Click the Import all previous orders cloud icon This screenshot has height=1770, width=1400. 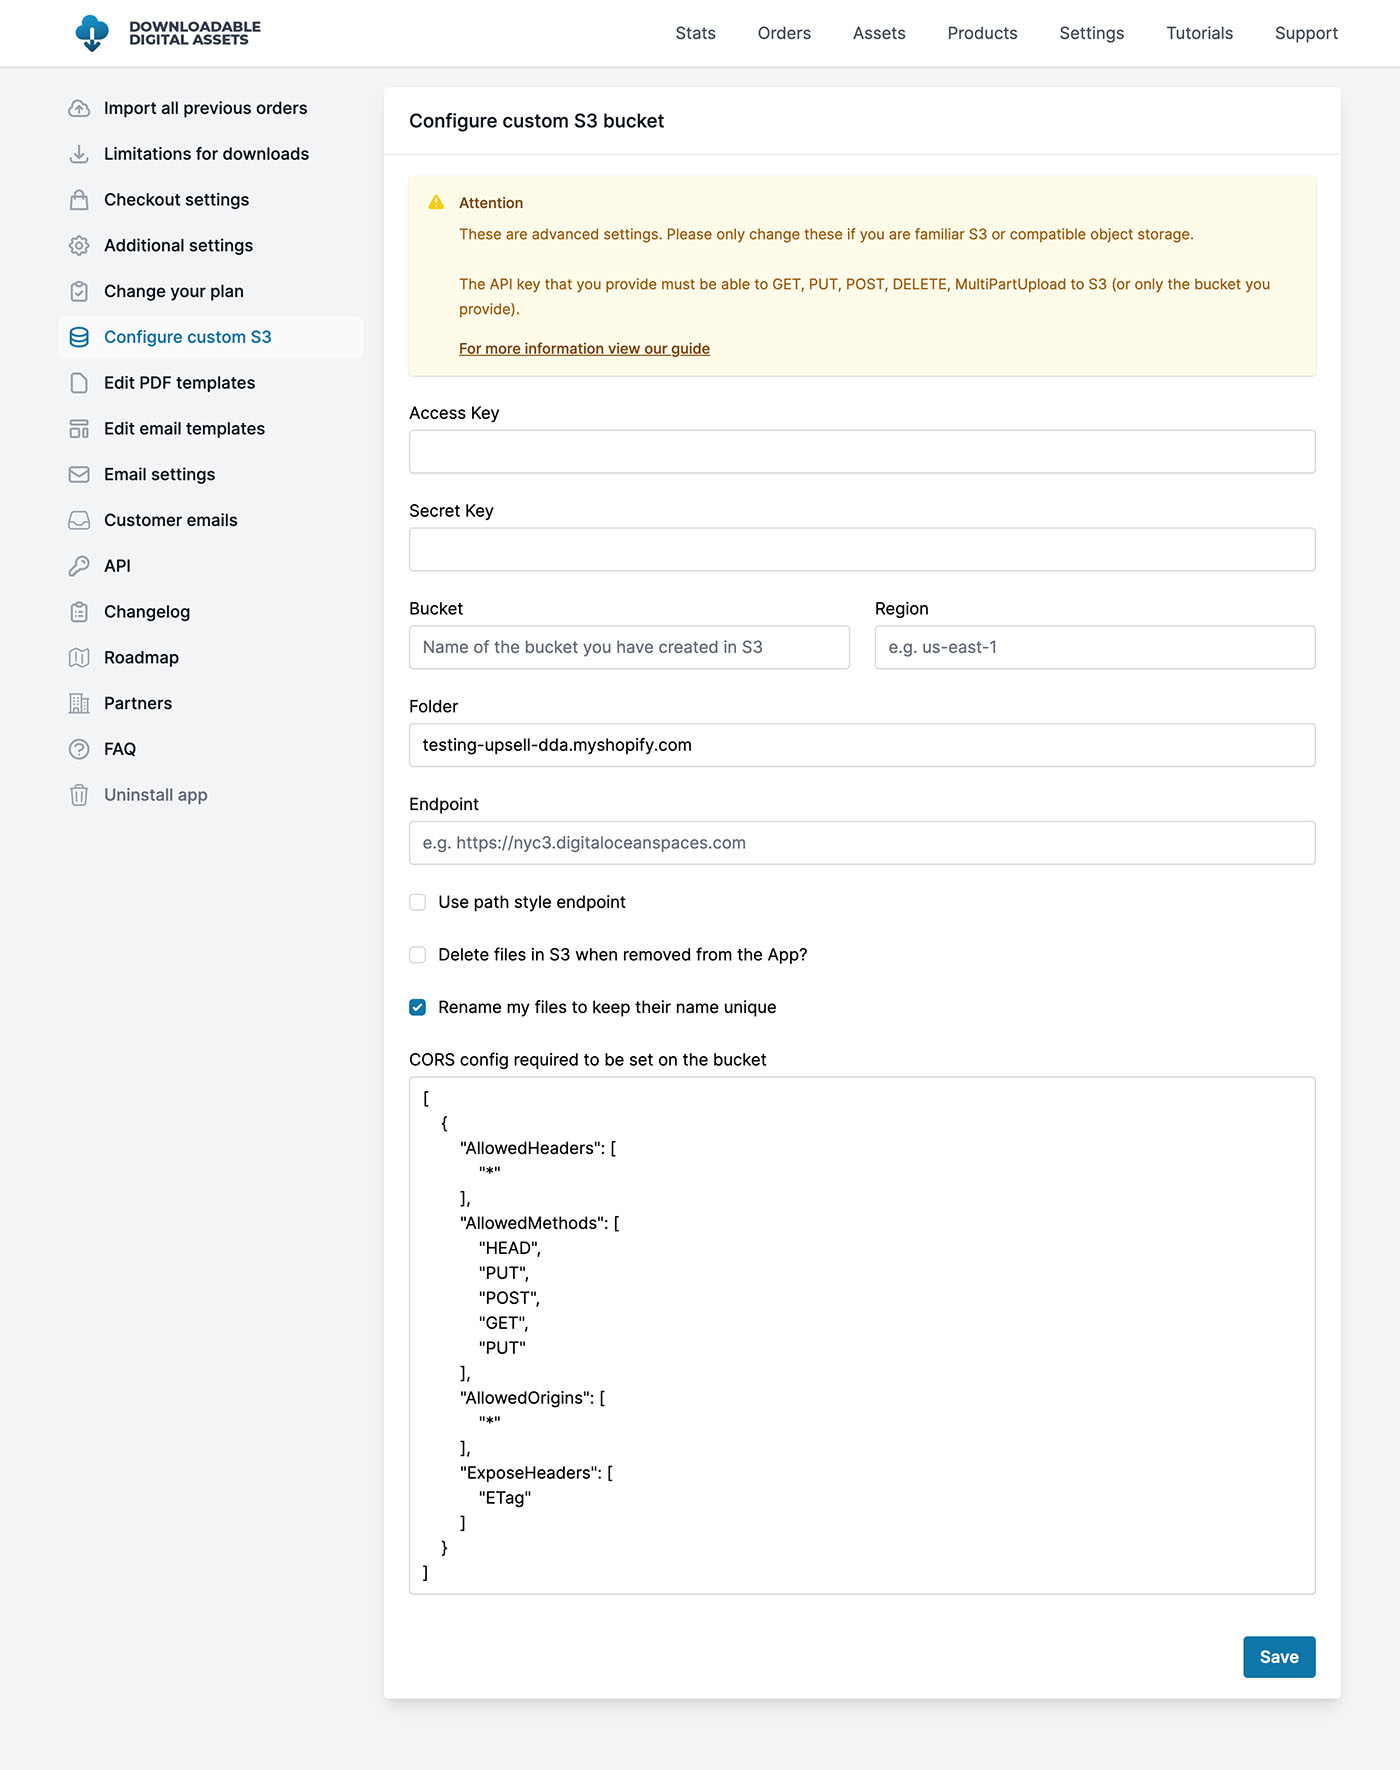pos(79,108)
